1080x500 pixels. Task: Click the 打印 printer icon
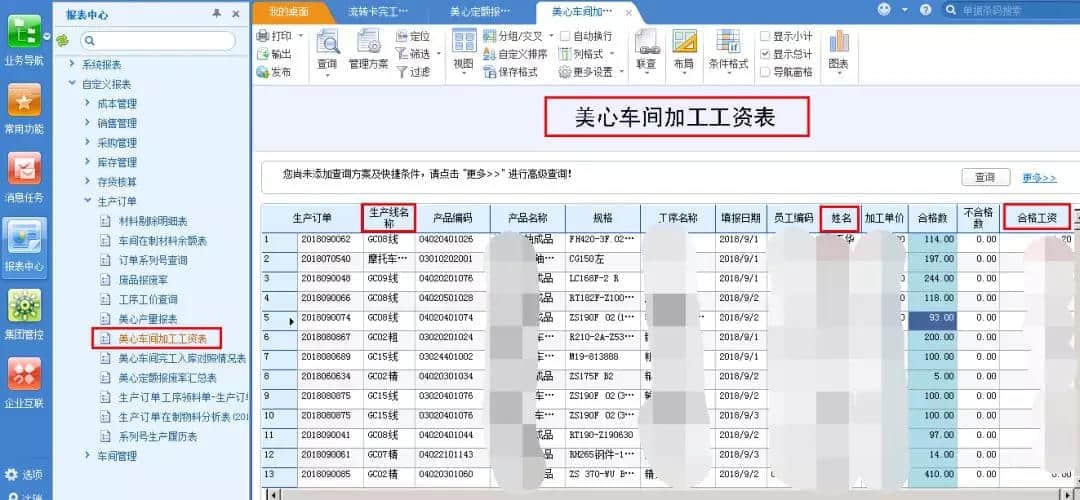click(262, 36)
